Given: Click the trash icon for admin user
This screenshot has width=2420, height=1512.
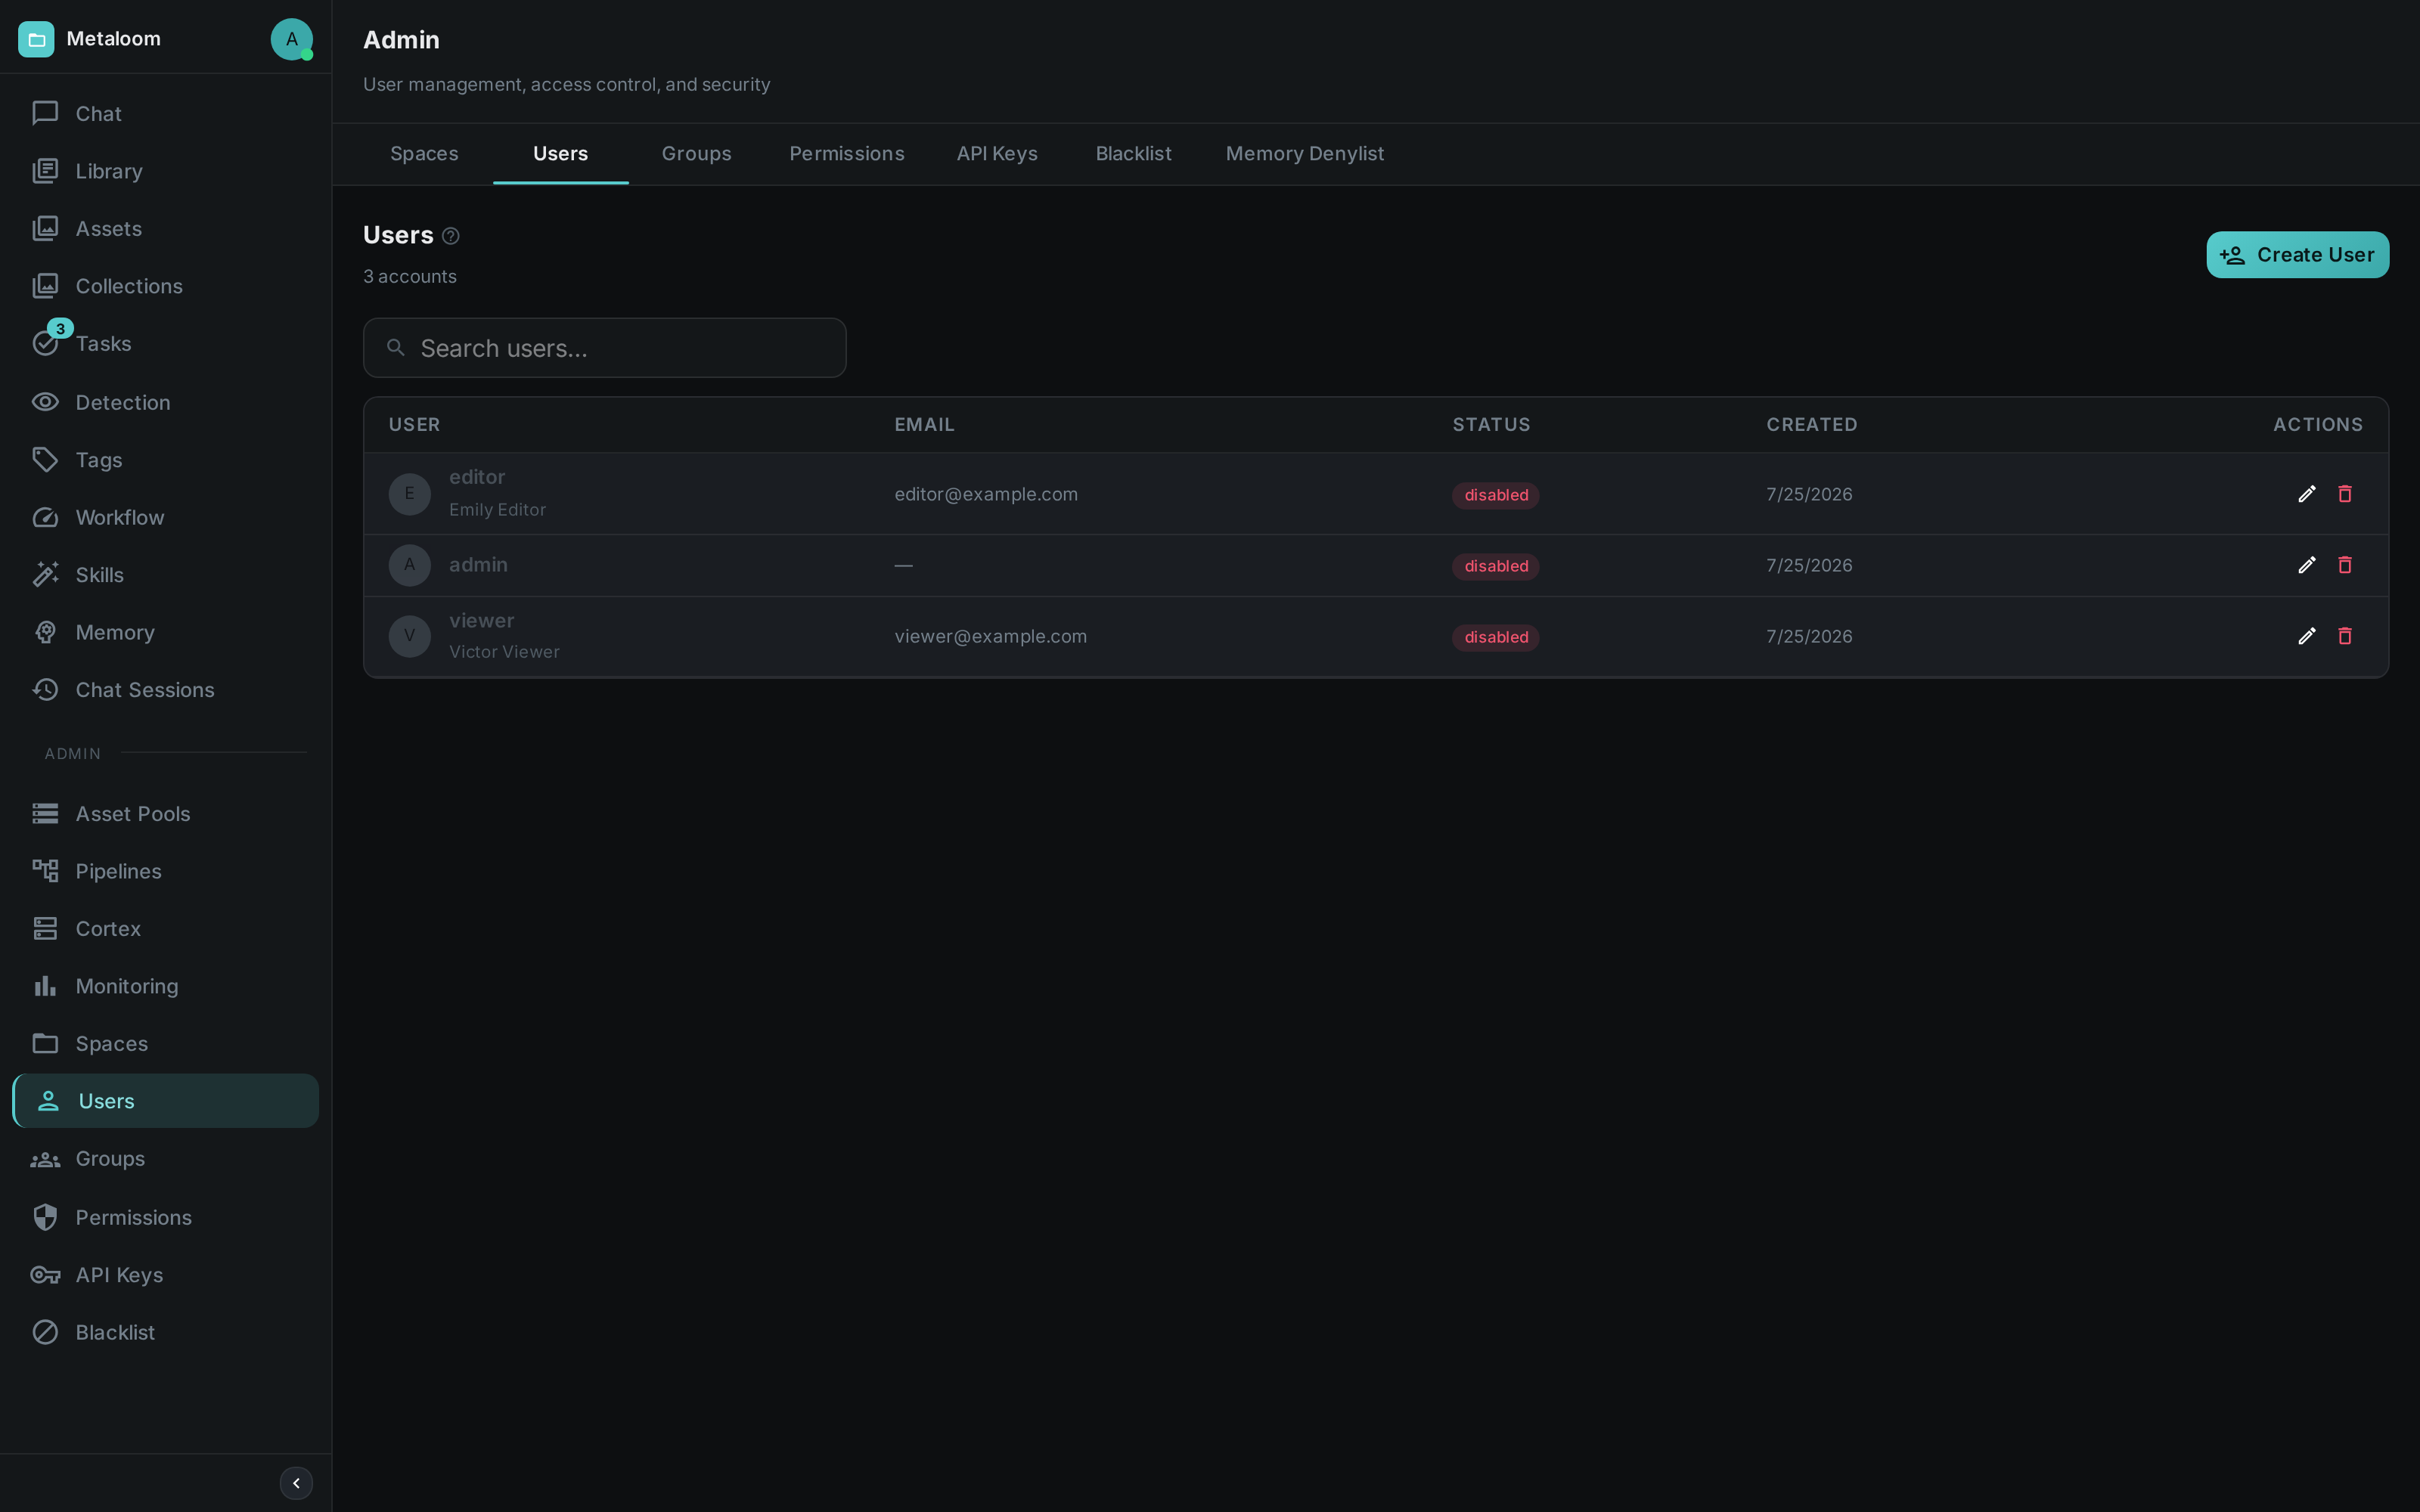Looking at the screenshot, I should click(2344, 565).
